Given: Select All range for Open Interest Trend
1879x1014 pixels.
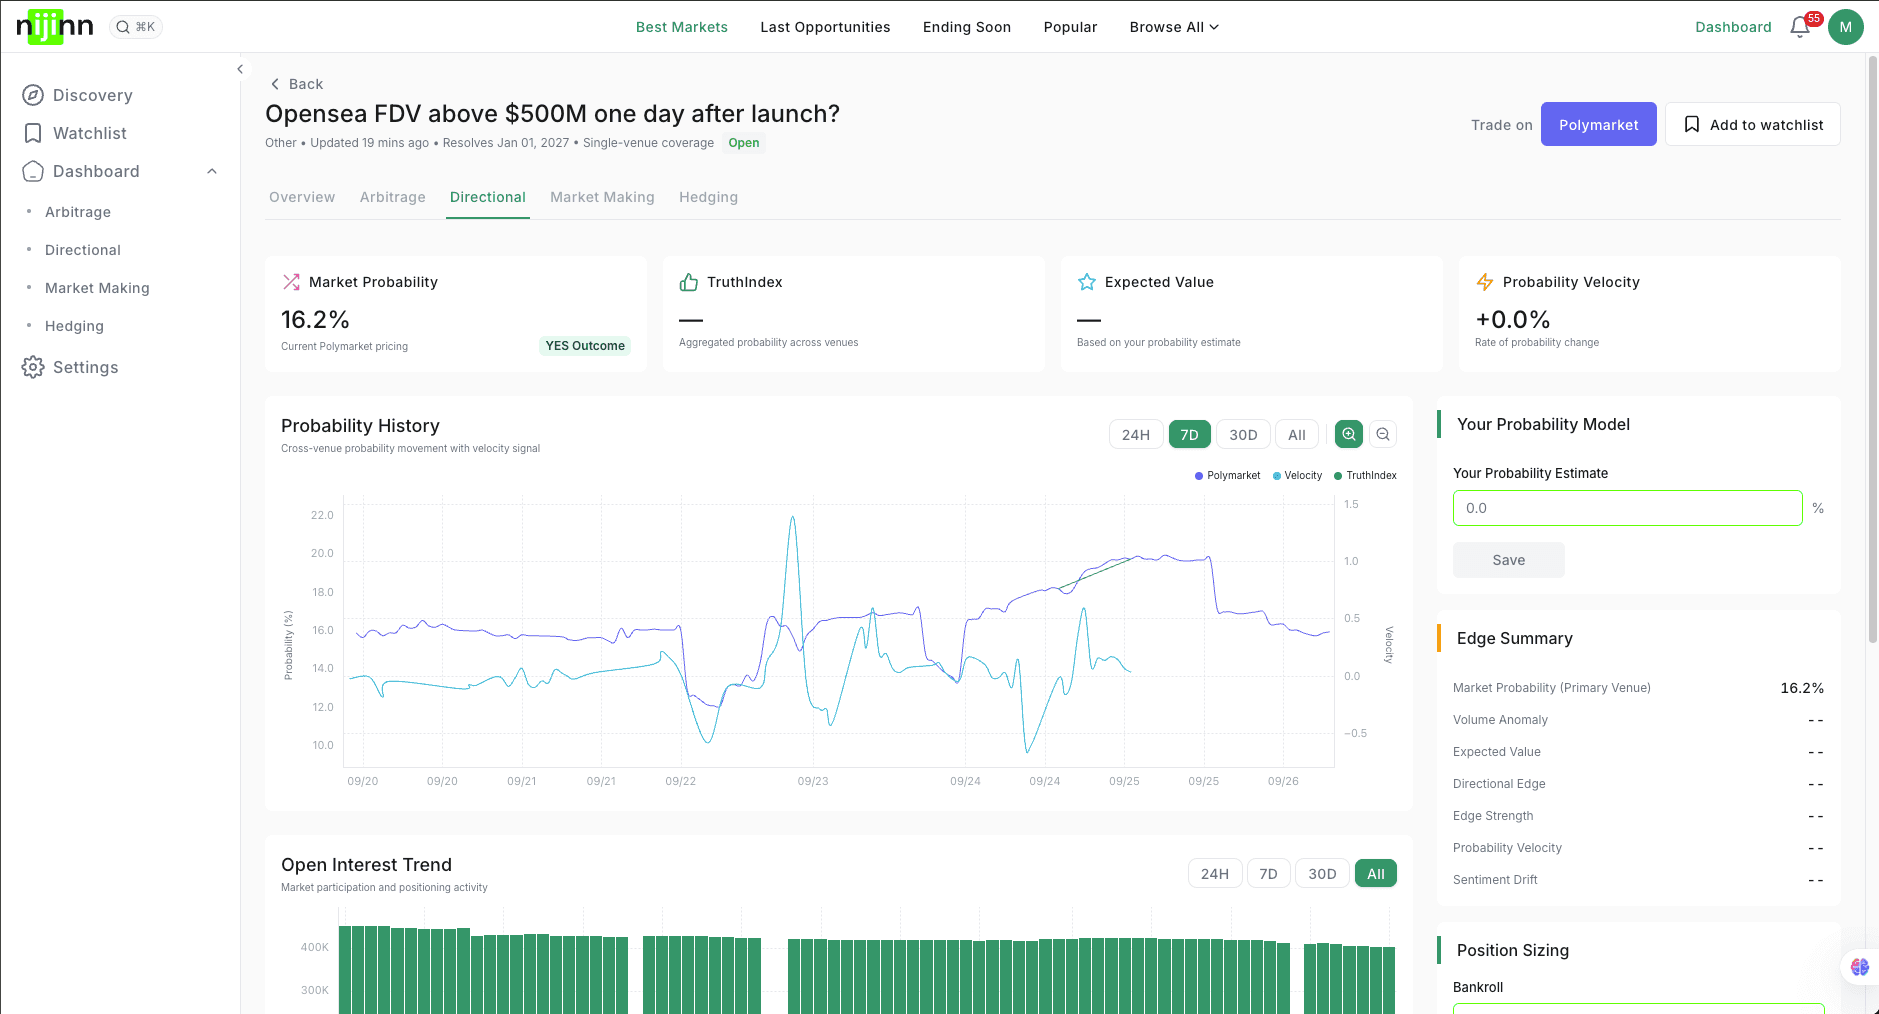Looking at the screenshot, I should click(x=1376, y=873).
